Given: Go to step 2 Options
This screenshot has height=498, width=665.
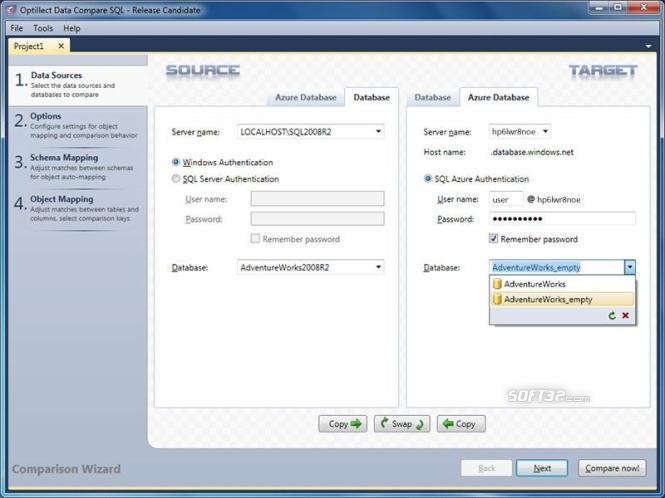Looking at the screenshot, I should [78, 125].
